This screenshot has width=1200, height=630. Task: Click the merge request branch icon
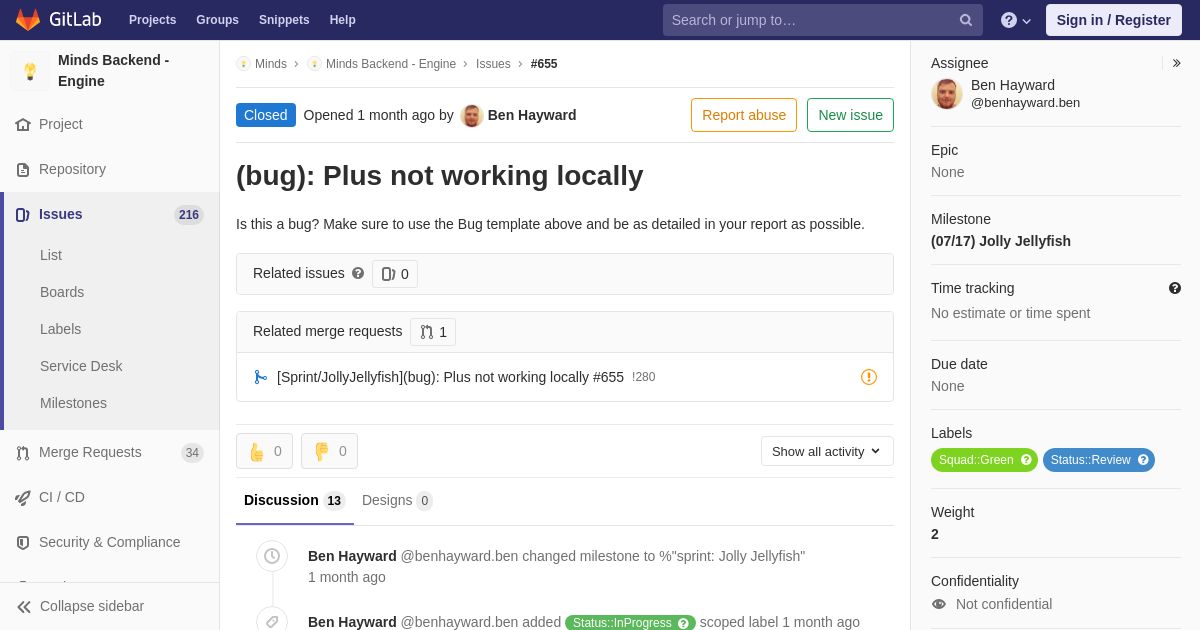click(261, 377)
